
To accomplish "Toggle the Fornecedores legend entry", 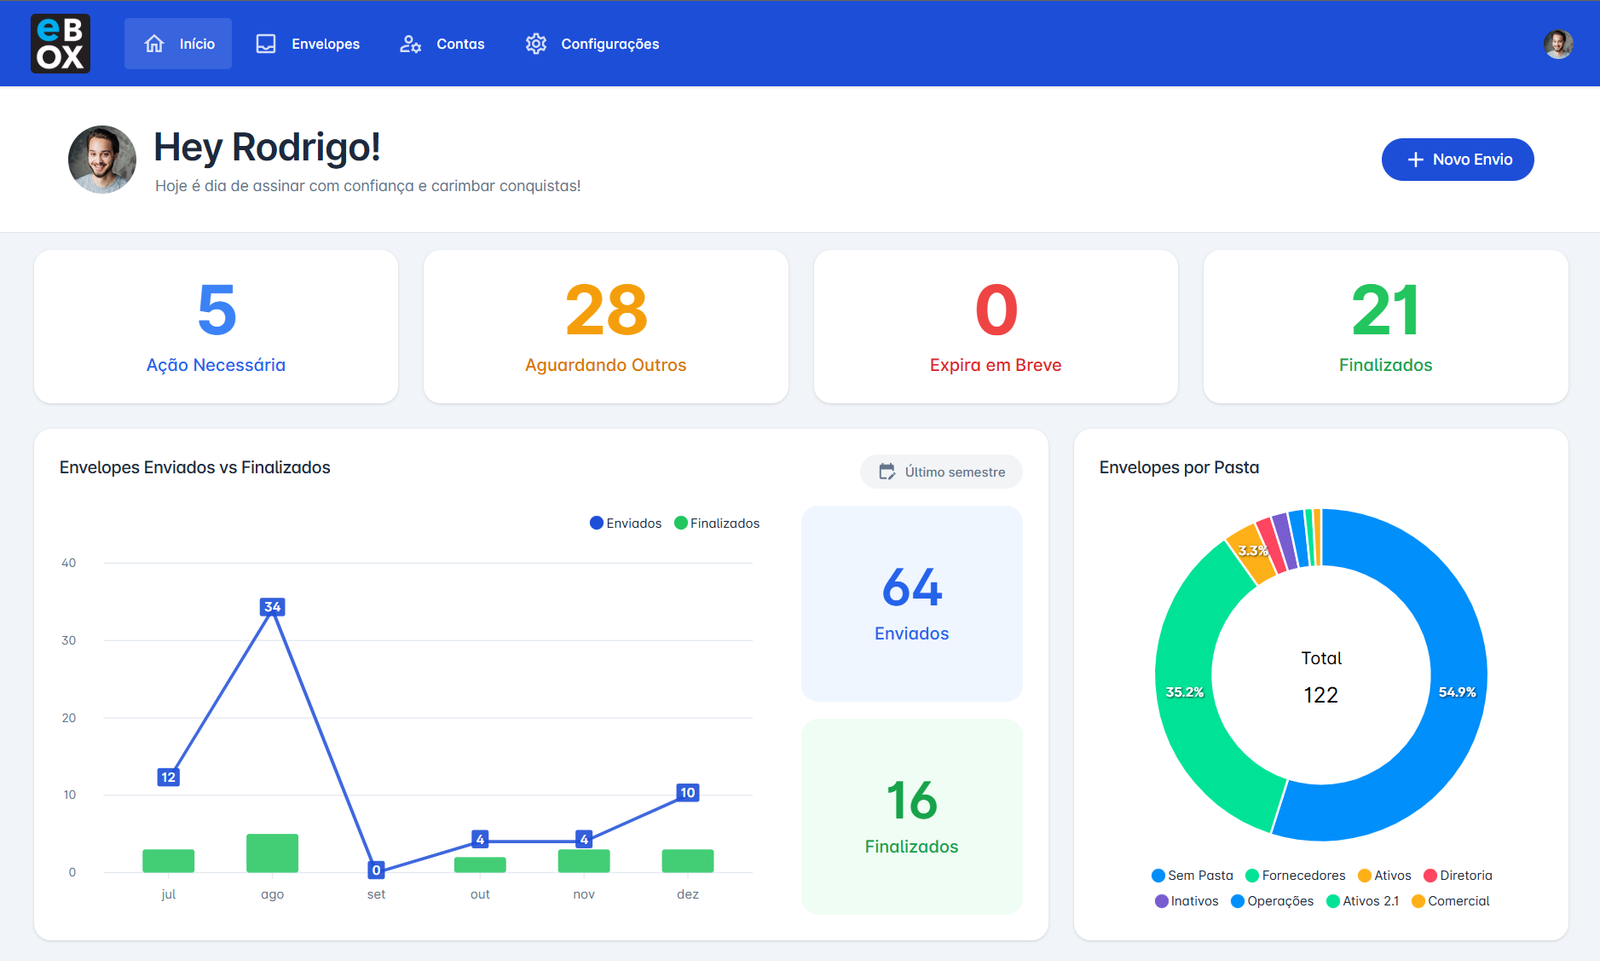I will pos(1295,875).
